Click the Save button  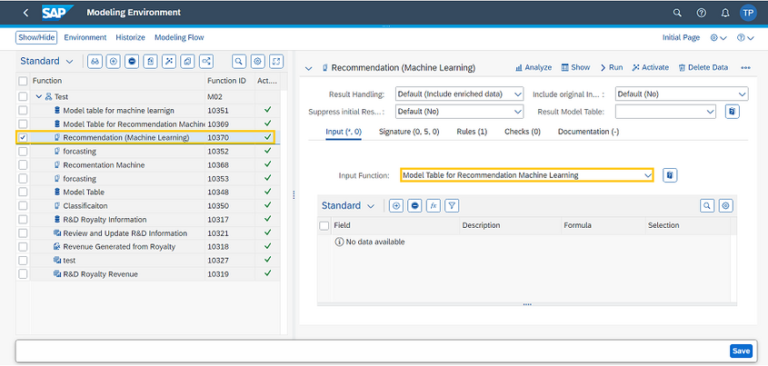741,351
